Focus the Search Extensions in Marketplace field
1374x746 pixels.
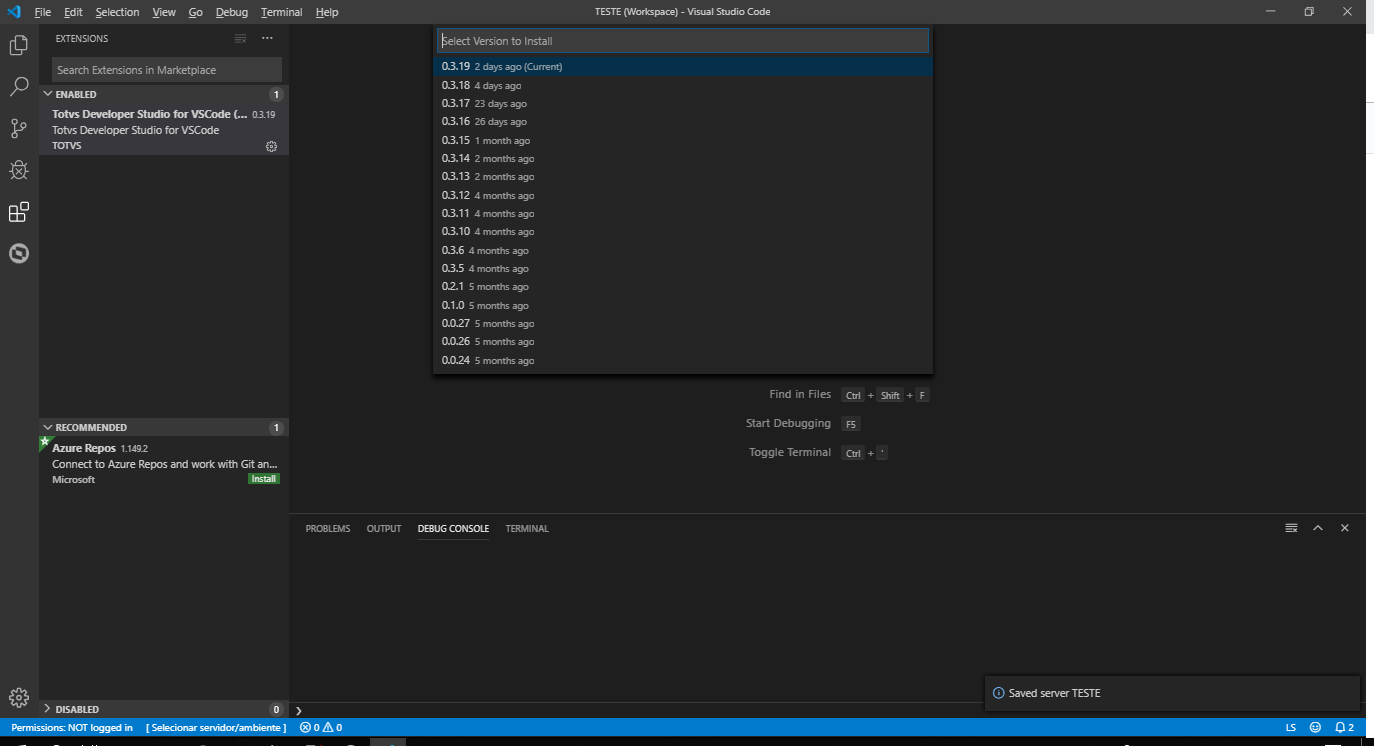pos(167,70)
